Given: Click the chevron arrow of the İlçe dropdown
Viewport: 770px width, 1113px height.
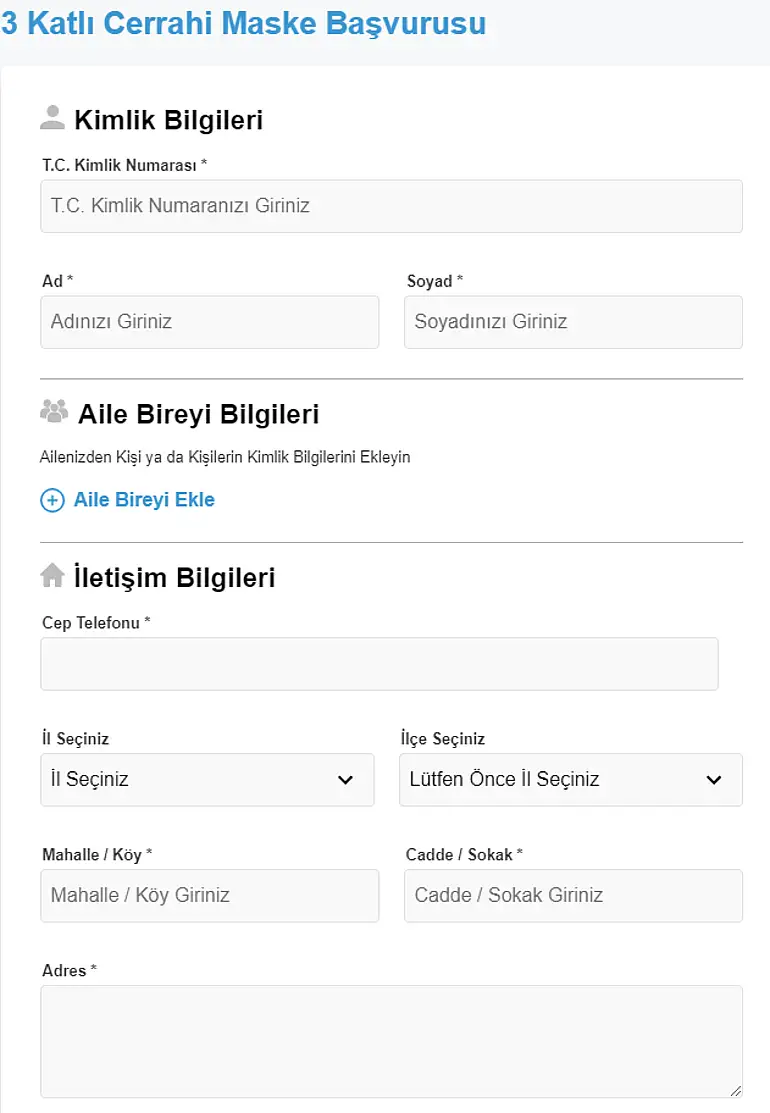Looking at the screenshot, I should click(714, 780).
